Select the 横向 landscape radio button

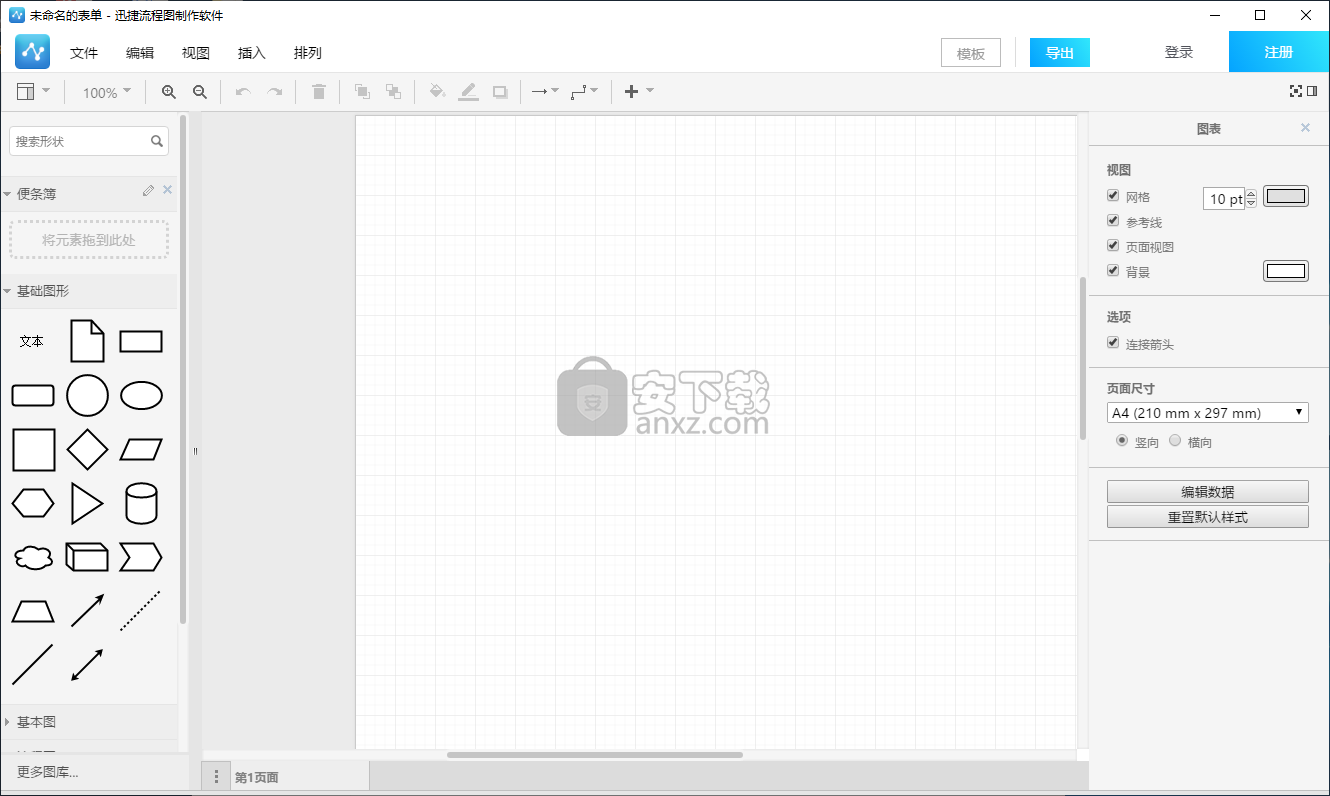pyautogui.click(x=1175, y=440)
